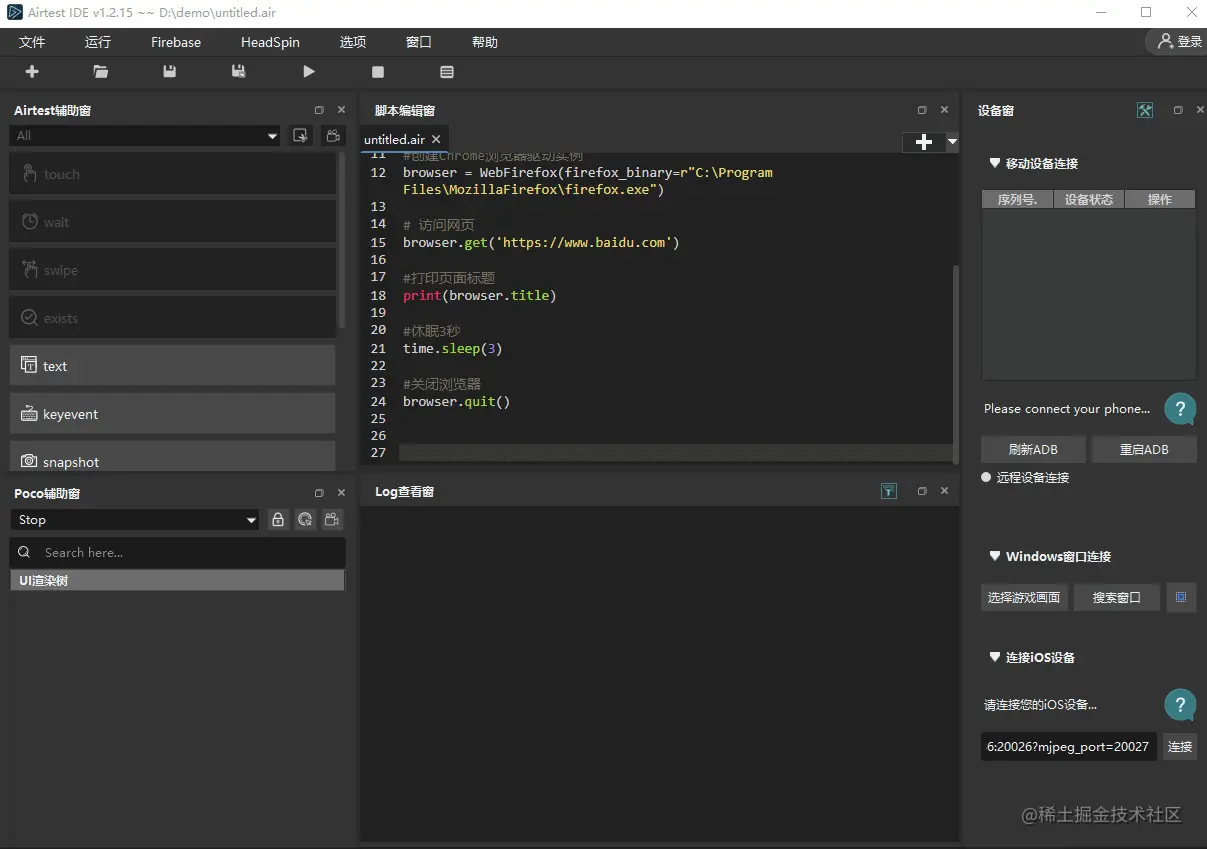
Task: Float the 设备窗 panel
Action: pyautogui.click(x=1178, y=110)
